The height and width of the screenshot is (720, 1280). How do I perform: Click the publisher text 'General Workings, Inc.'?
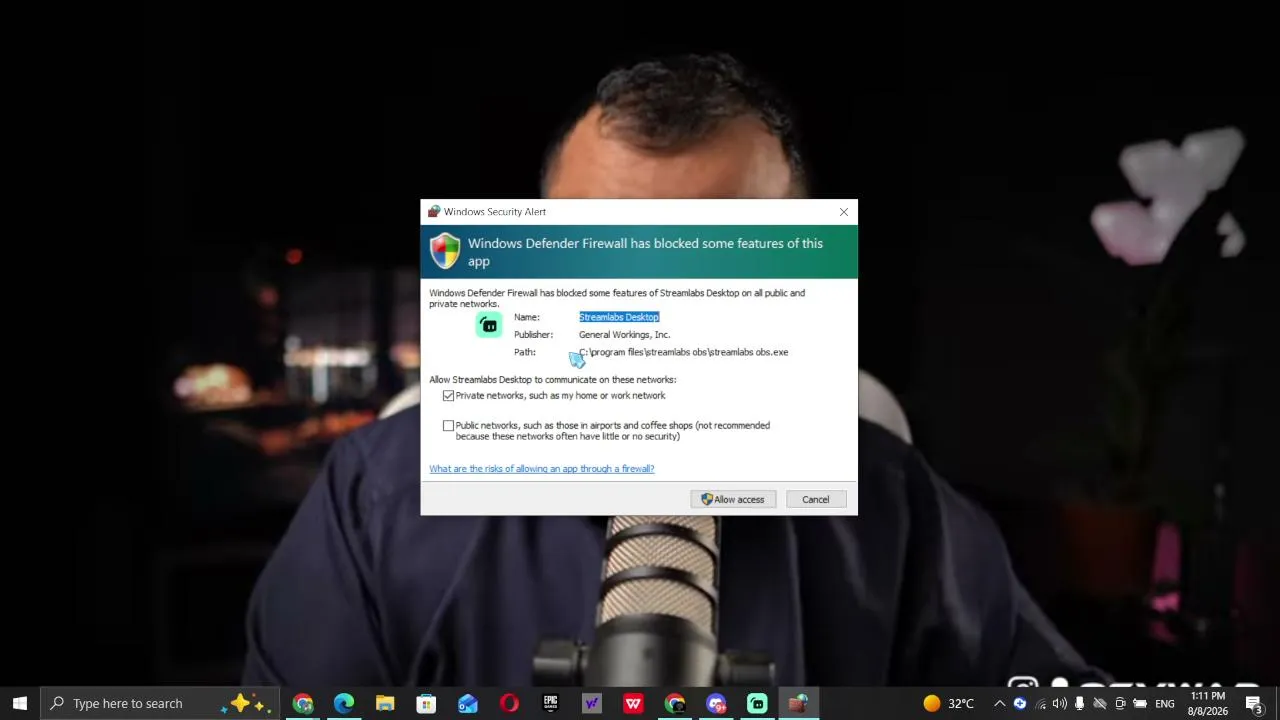click(x=624, y=335)
